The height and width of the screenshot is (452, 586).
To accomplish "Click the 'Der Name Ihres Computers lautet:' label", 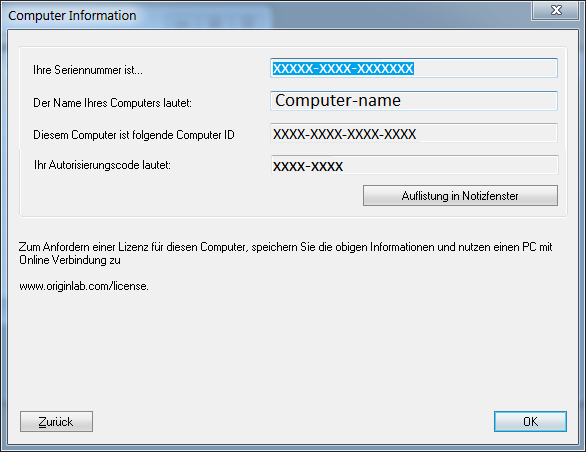I will (112, 103).
